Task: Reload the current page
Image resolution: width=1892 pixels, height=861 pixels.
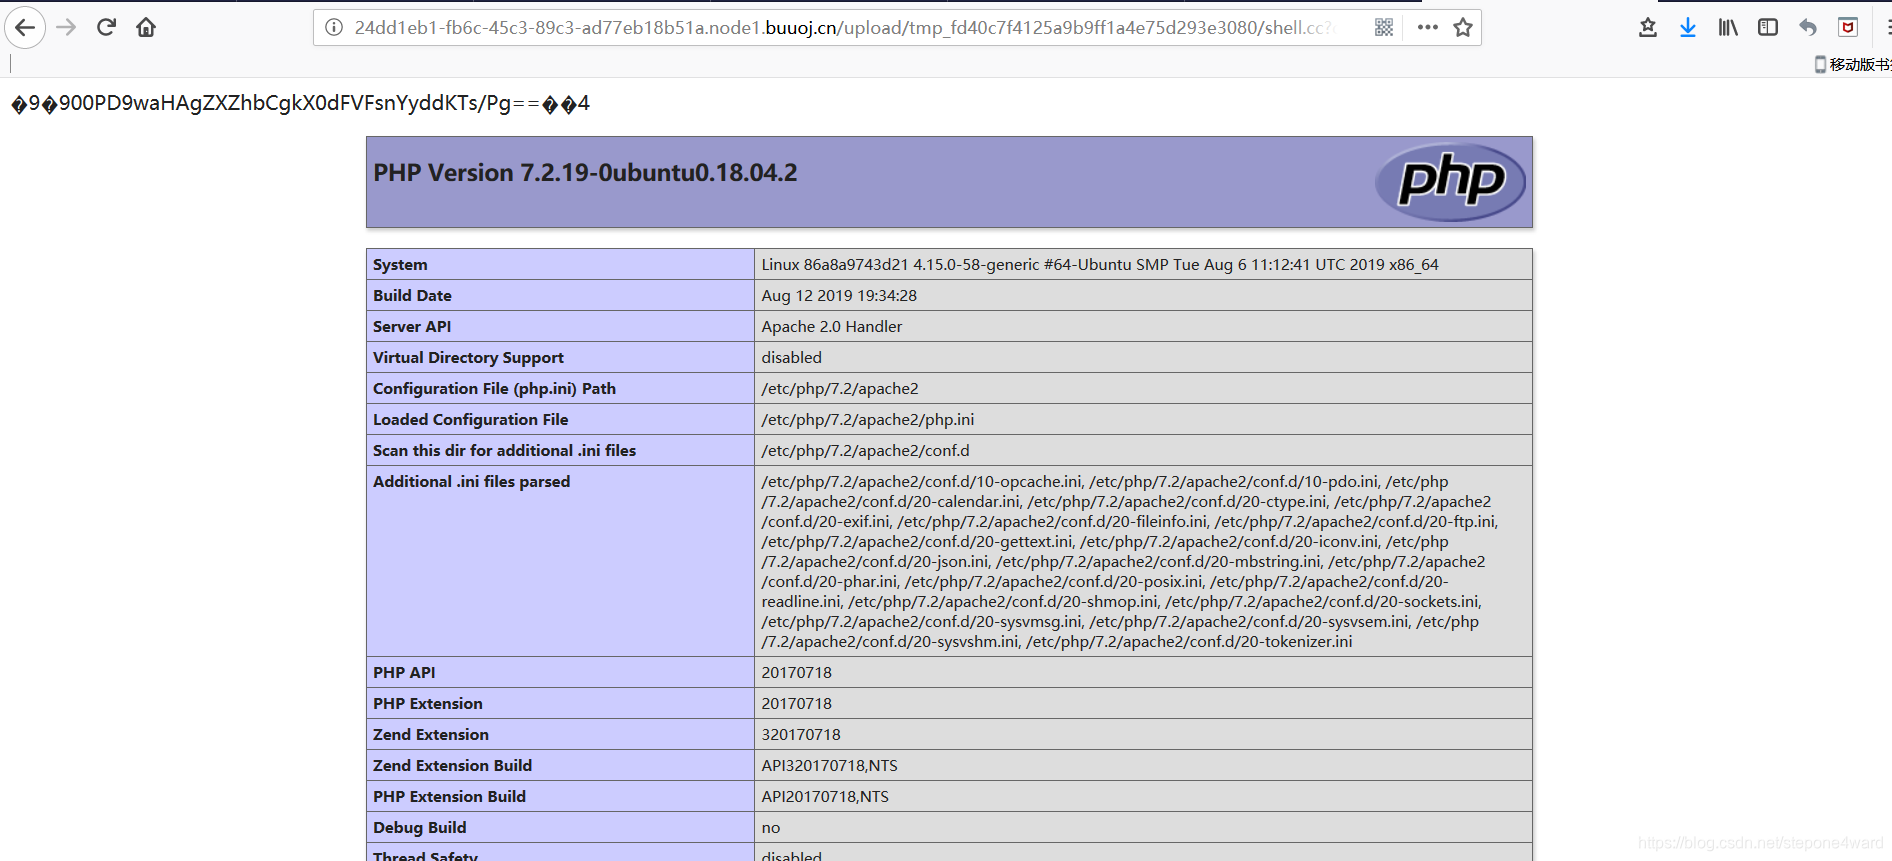Action: (x=106, y=27)
